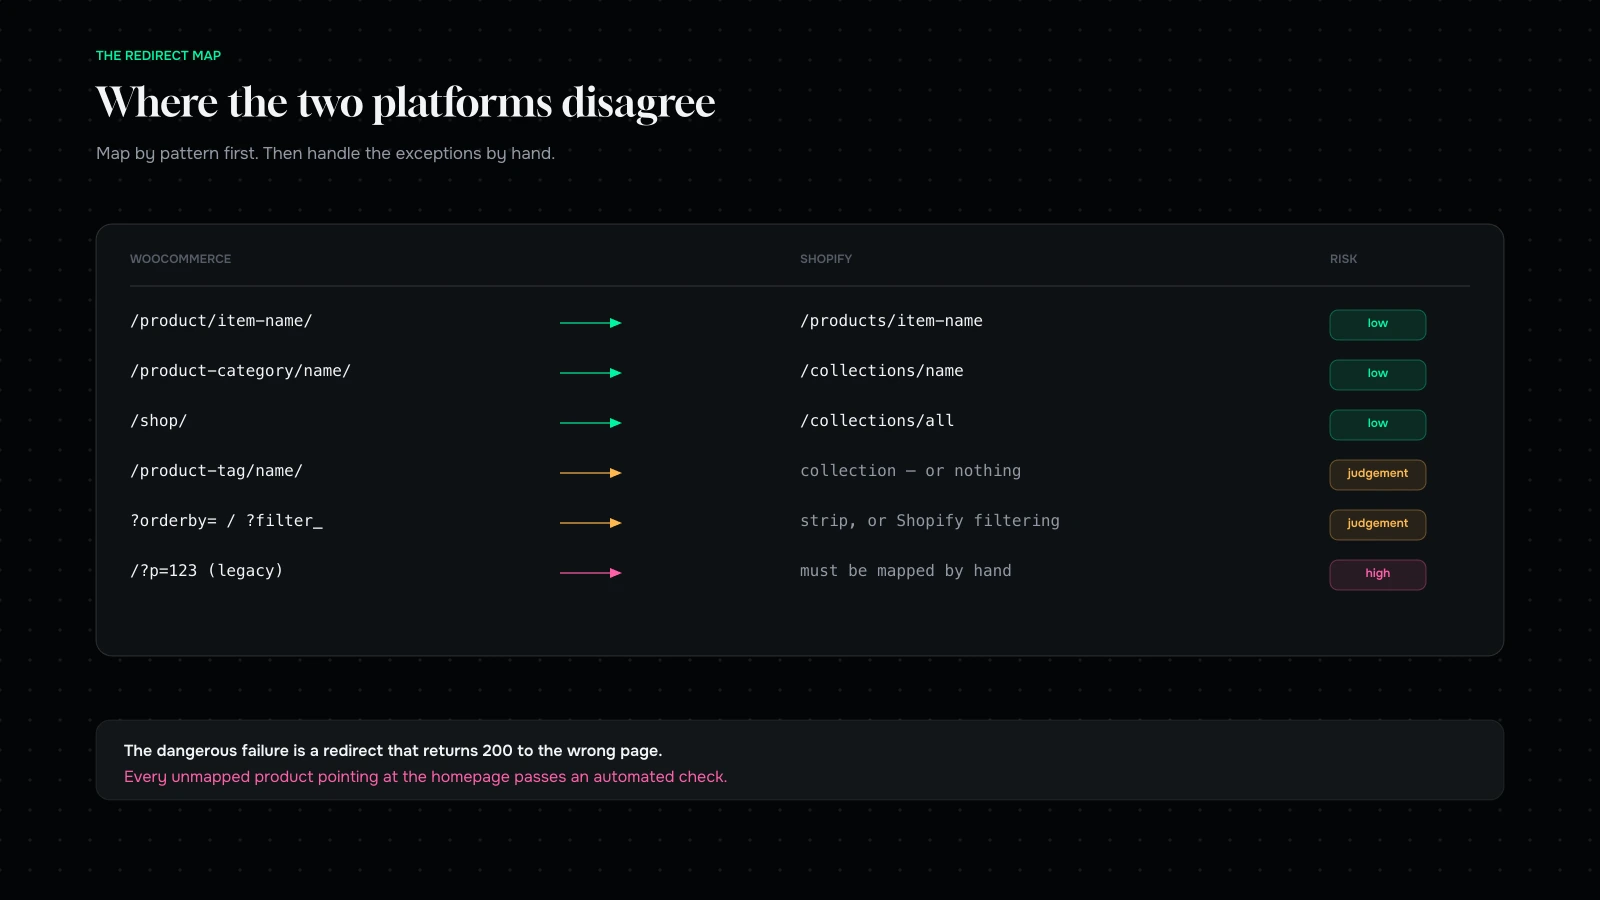Image resolution: width=1600 pixels, height=900 pixels.
Task: Click the low badge for /products/item-name
Action: [x=1377, y=324]
